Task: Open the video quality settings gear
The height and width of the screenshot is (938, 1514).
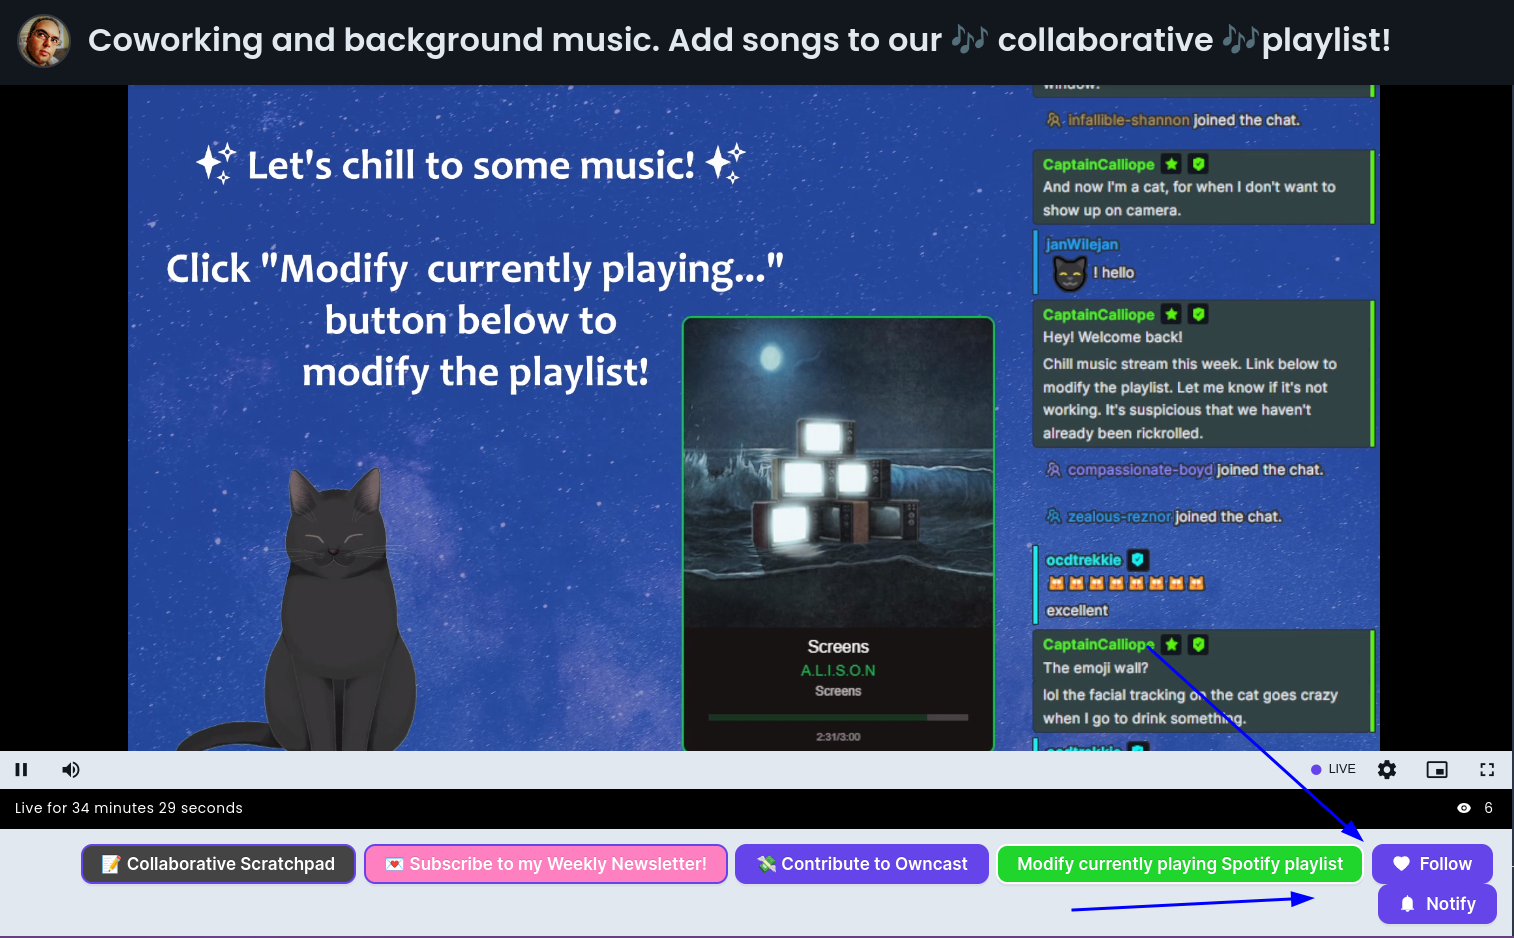Action: 1387,769
